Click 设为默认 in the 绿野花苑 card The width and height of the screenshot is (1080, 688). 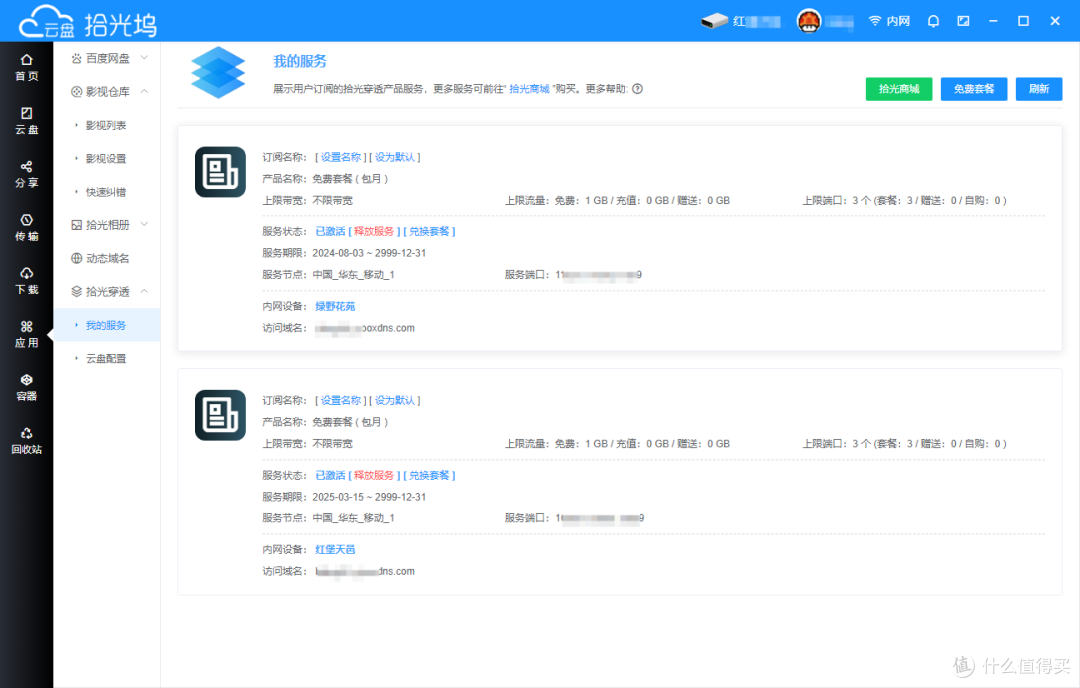(x=395, y=157)
